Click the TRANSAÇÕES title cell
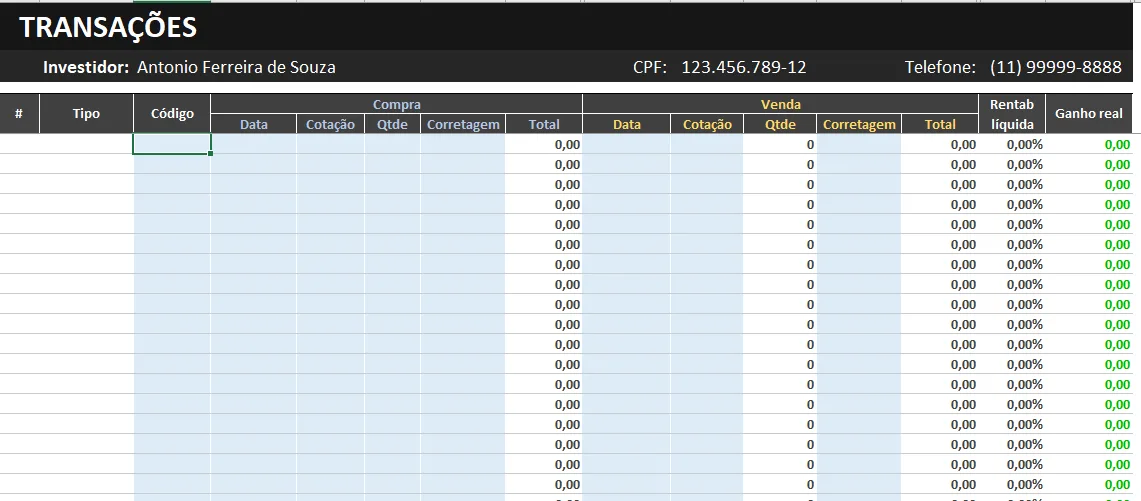 click(x=108, y=28)
